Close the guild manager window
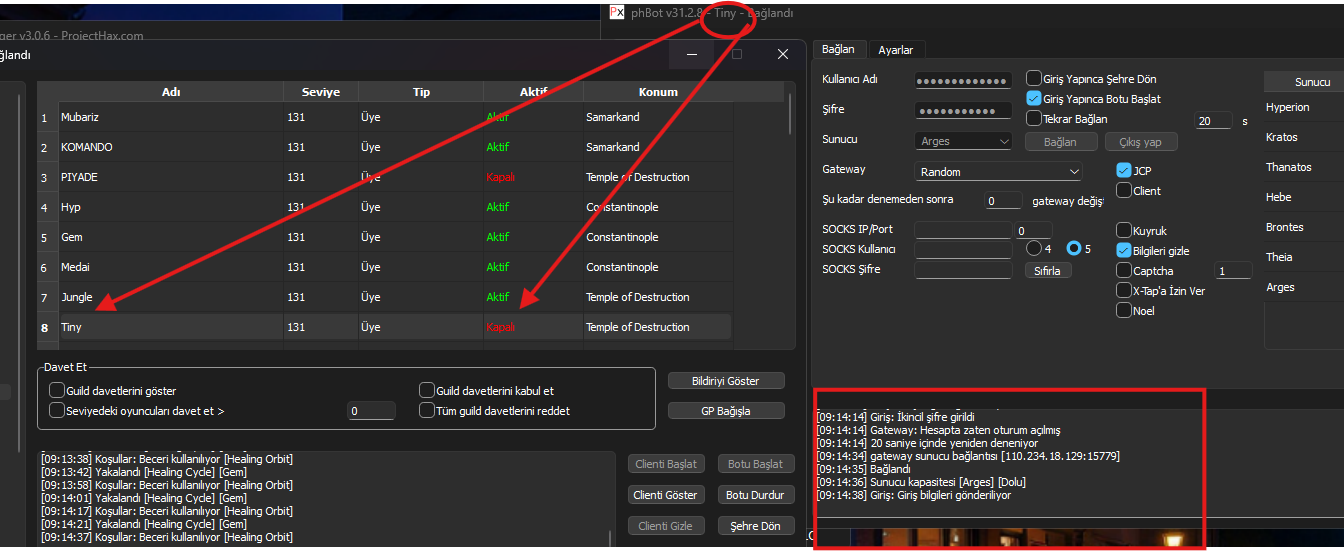The height and width of the screenshot is (551, 1344). [x=782, y=54]
